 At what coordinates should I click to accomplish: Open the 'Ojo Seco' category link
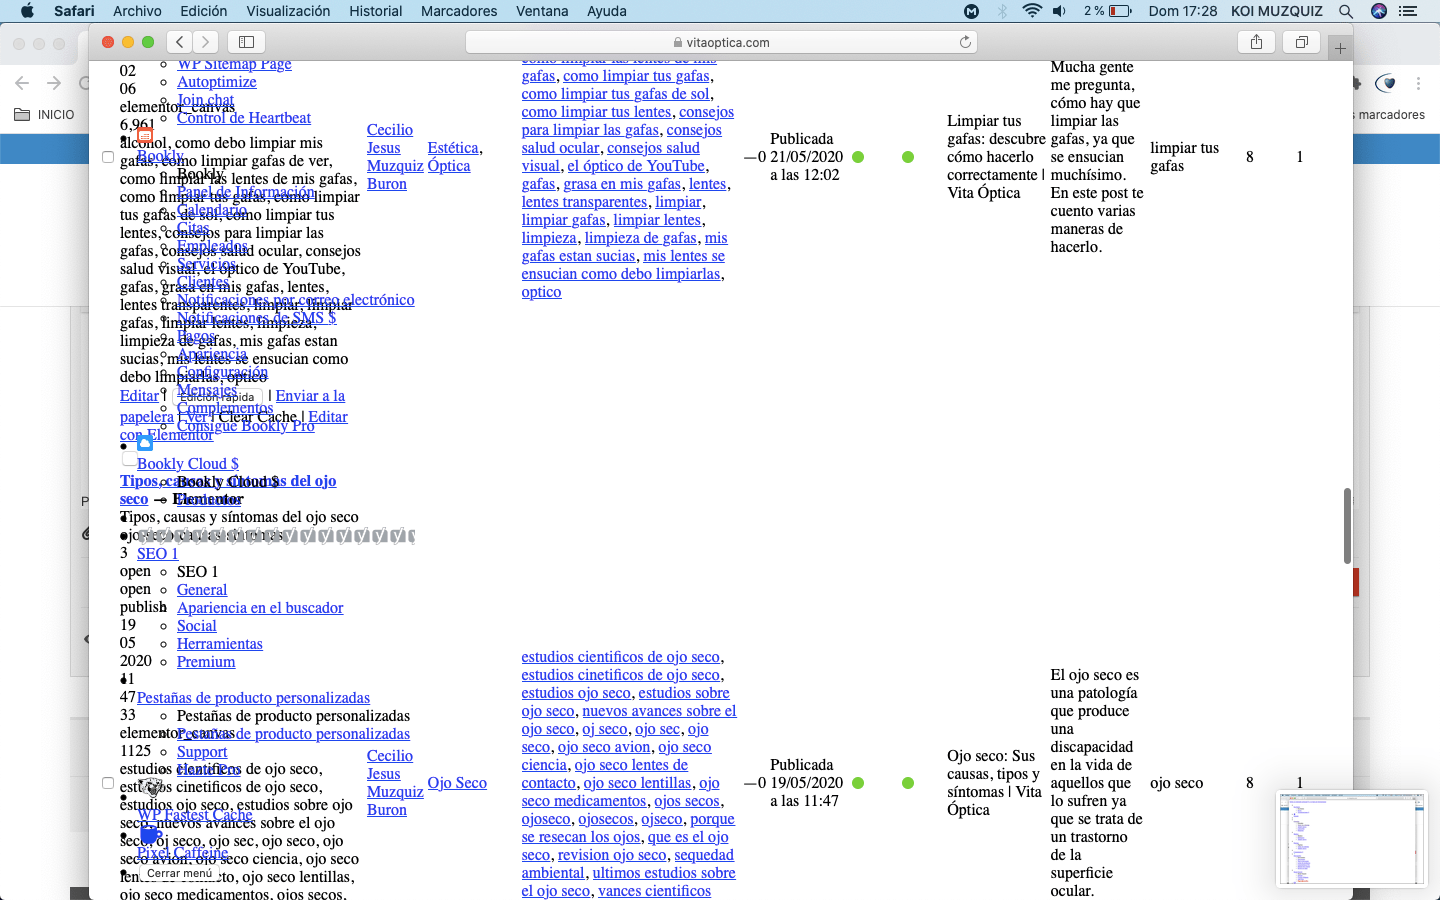coord(457,783)
